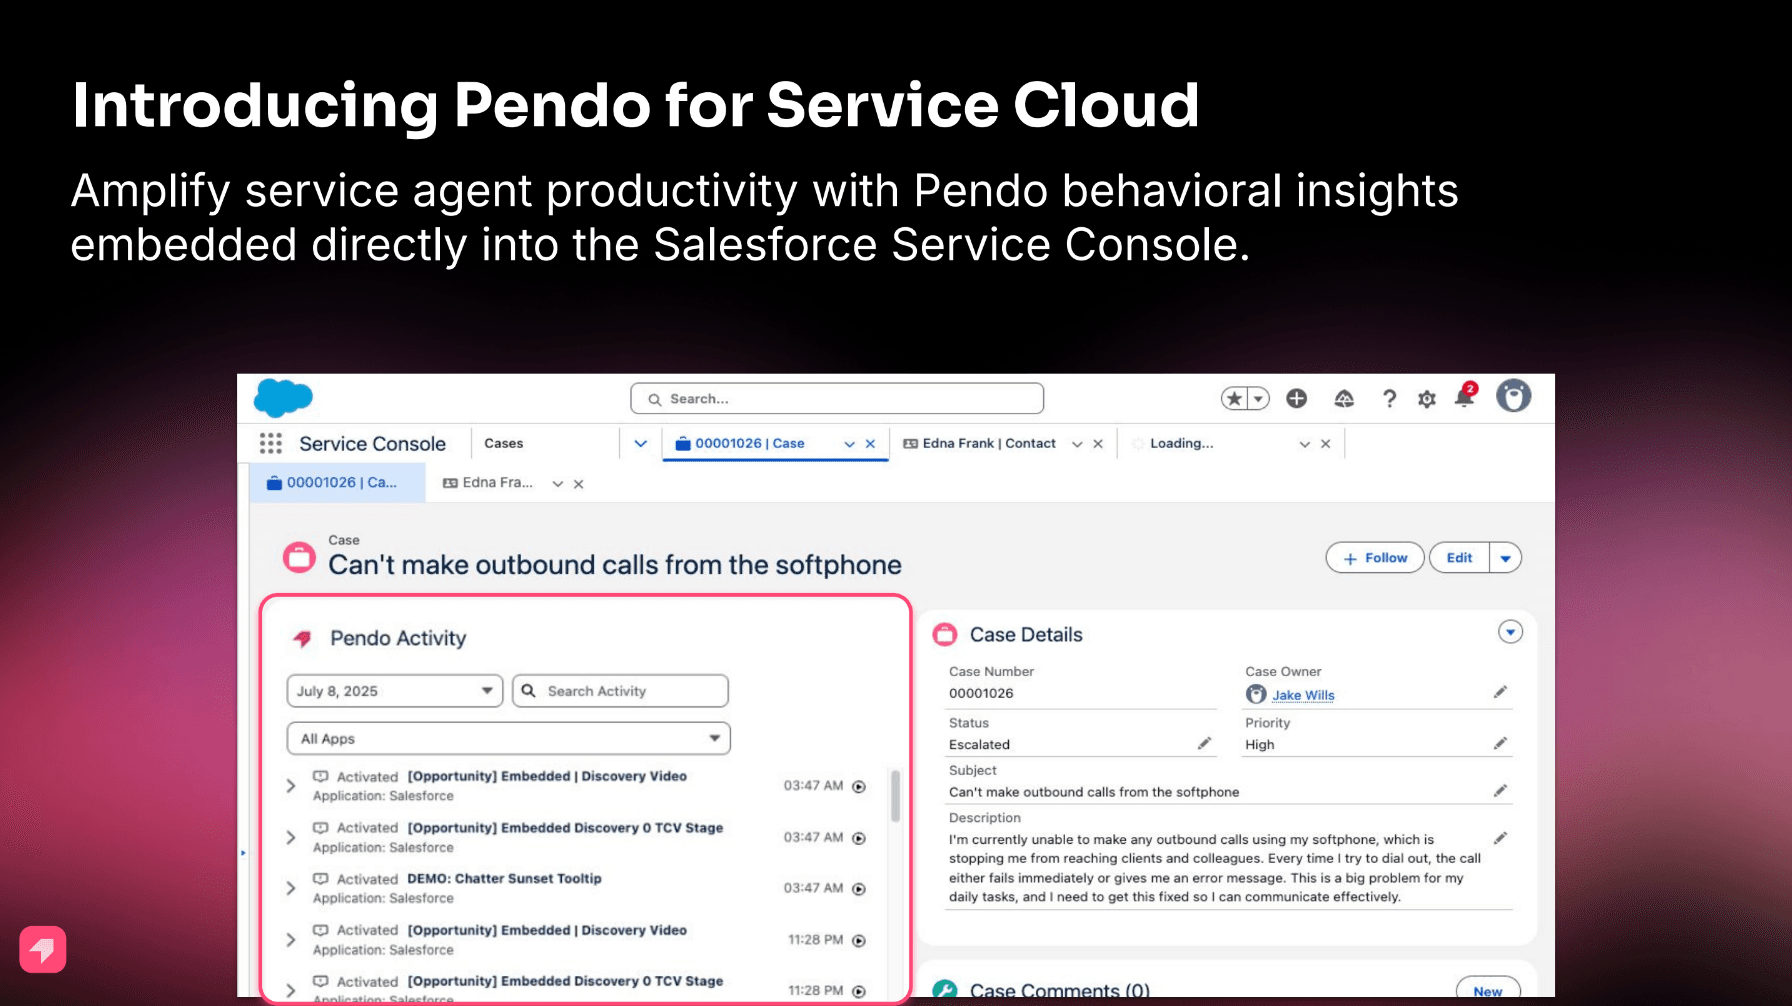Viewport: 1792px width, 1006px height.
Task: Click the Case Comments wrench icon
Action: point(944,990)
